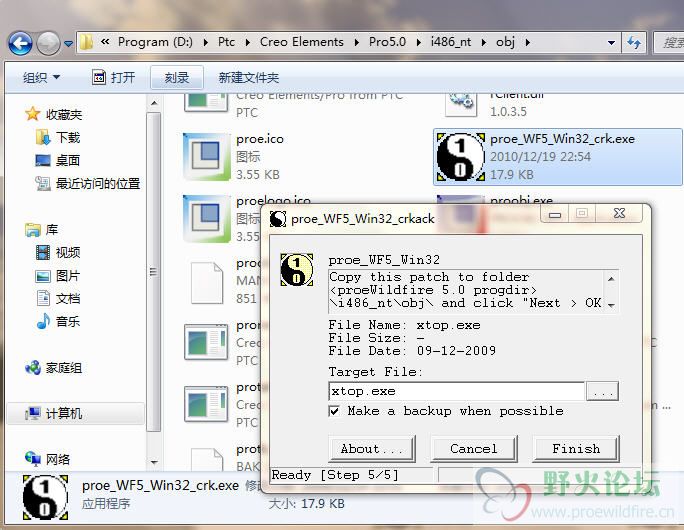Open the address bar history dropdown
The height and width of the screenshot is (530, 684).
tap(611, 43)
